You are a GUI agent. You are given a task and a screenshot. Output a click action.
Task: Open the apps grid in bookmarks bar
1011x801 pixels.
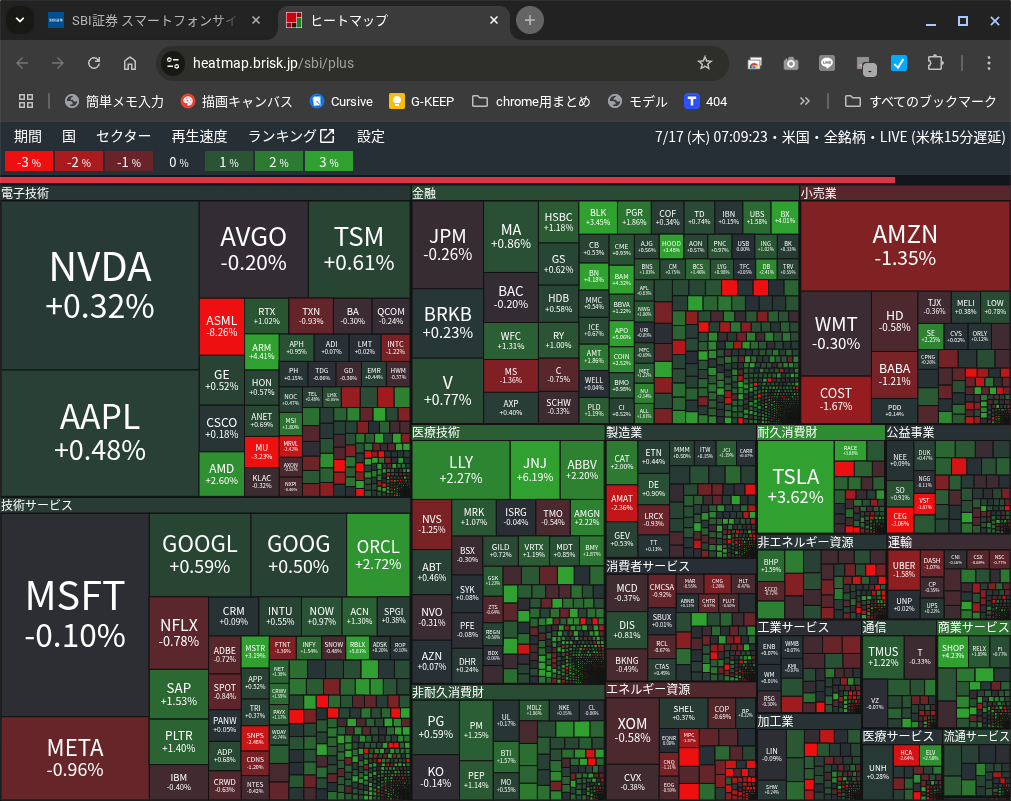click(26, 101)
